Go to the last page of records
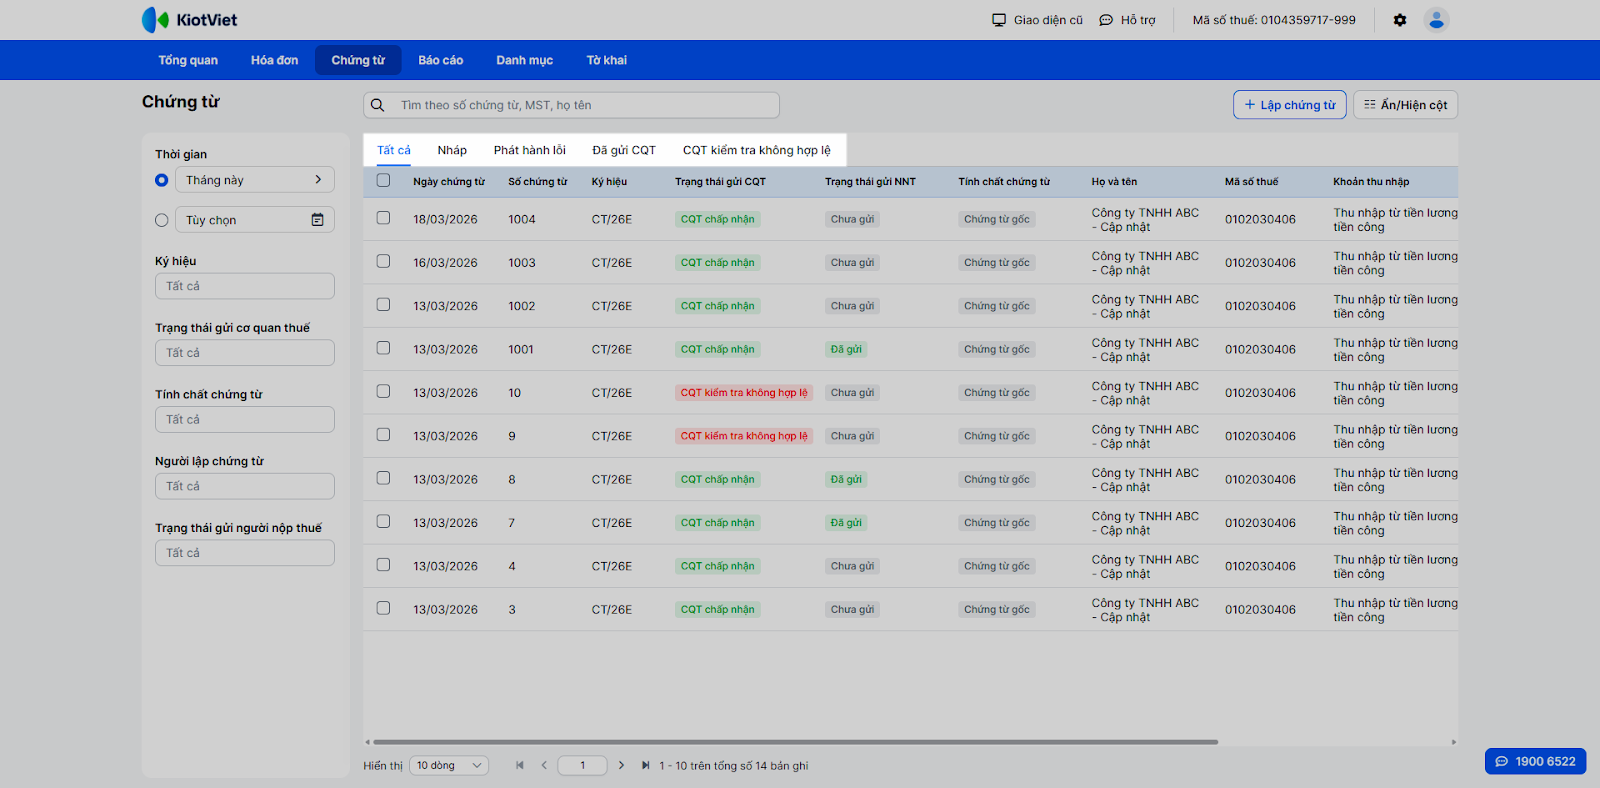1600x788 pixels. tap(645, 766)
